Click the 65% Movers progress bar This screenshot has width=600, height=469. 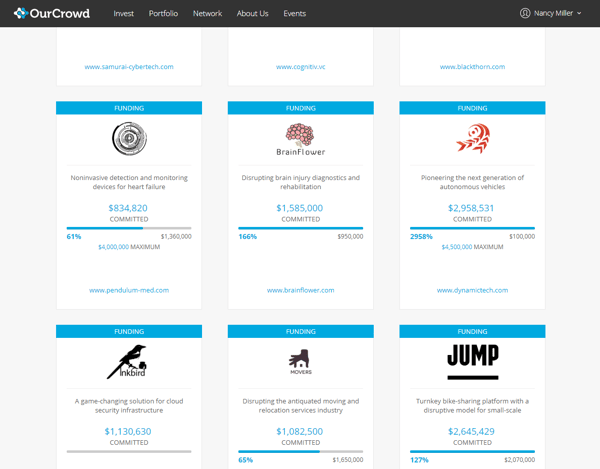(x=301, y=451)
